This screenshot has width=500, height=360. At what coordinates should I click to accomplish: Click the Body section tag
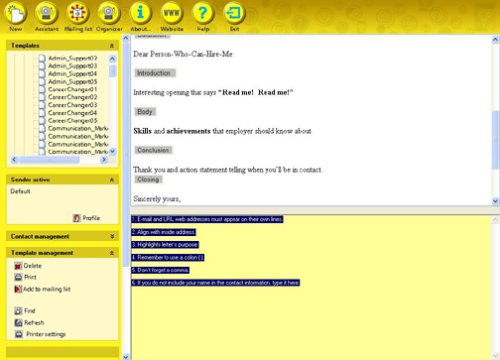pyautogui.click(x=145, y=112)
